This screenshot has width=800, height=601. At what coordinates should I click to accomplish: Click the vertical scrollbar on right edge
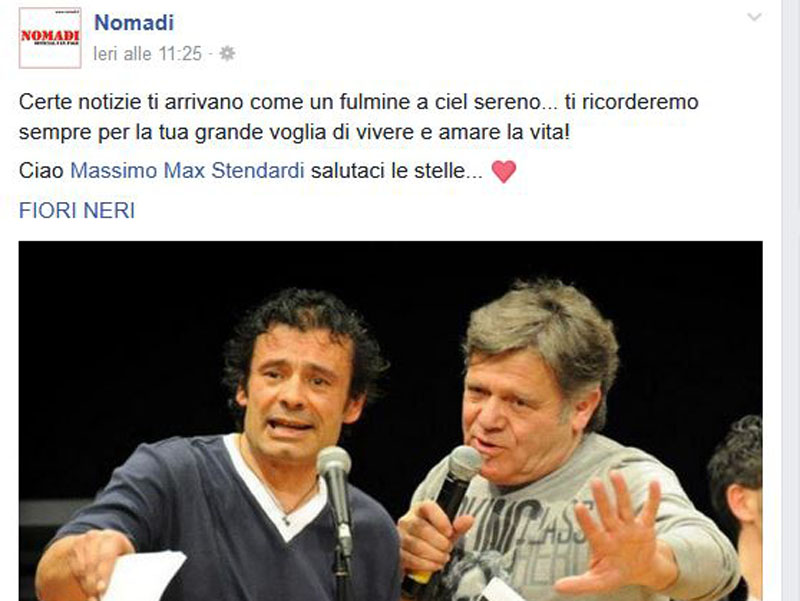pyautogui.click(x=791, y=300)
